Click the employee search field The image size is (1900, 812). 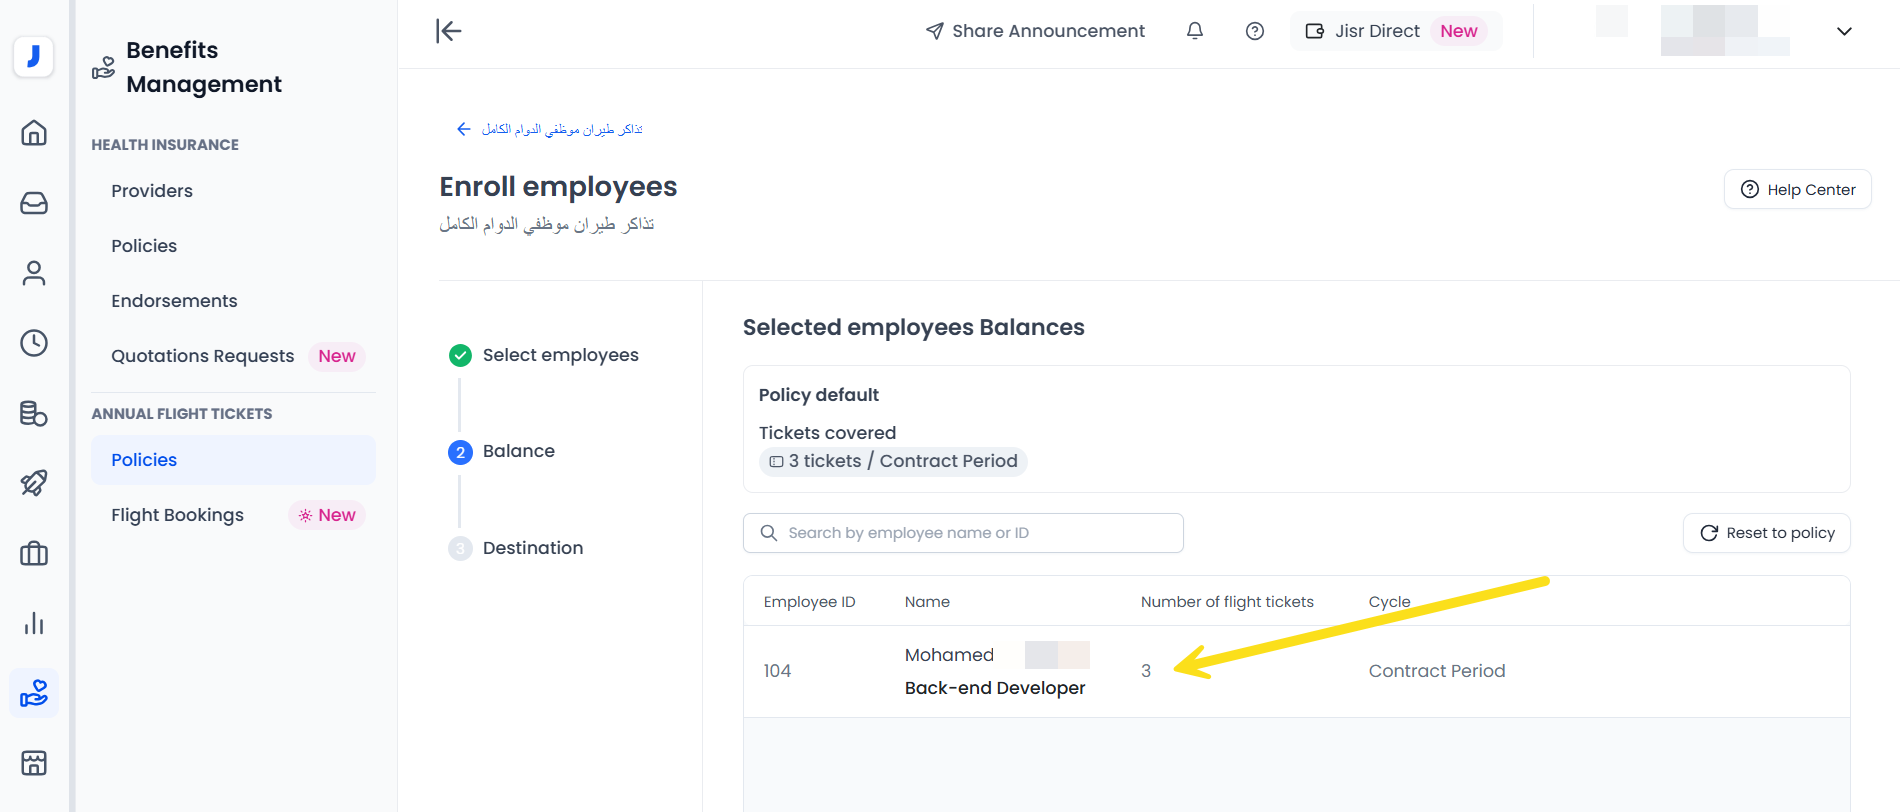963,533
